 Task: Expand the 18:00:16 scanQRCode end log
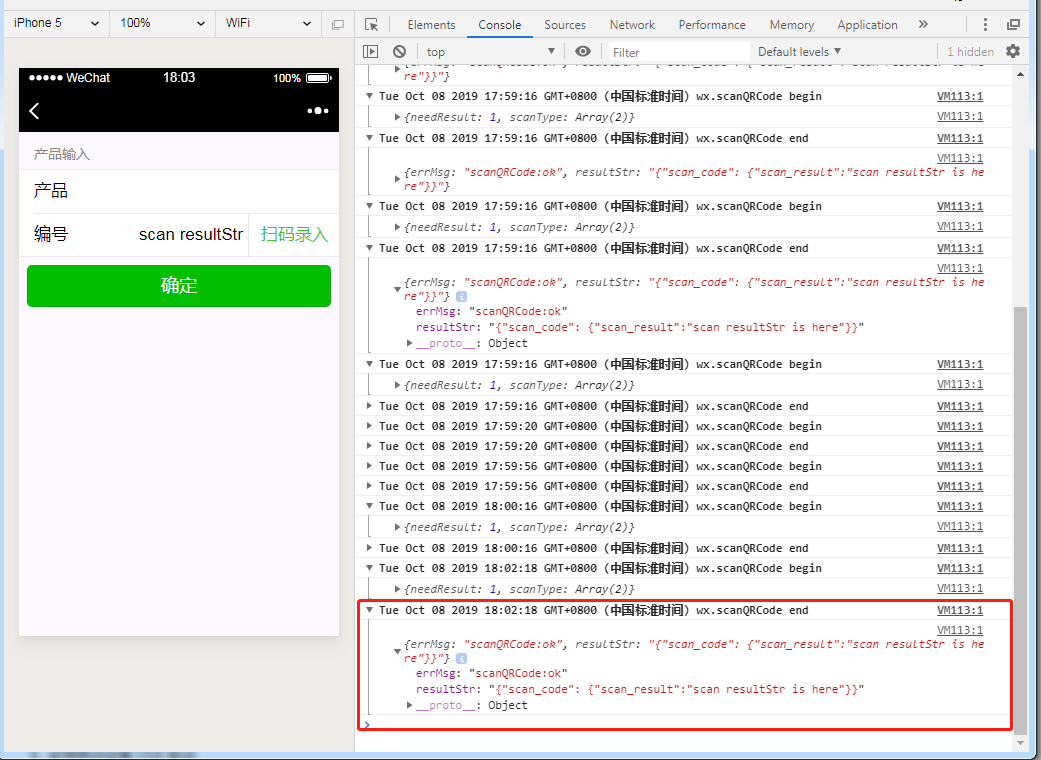click(x=370, y=548)
